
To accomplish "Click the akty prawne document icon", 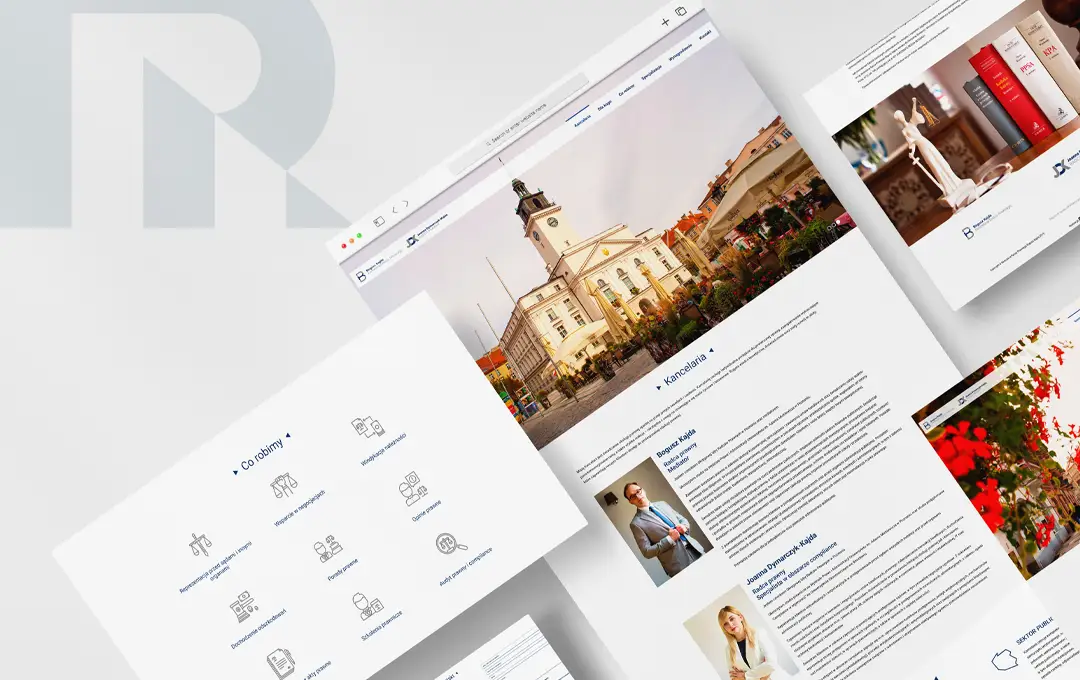I will (x=280, y=663).
